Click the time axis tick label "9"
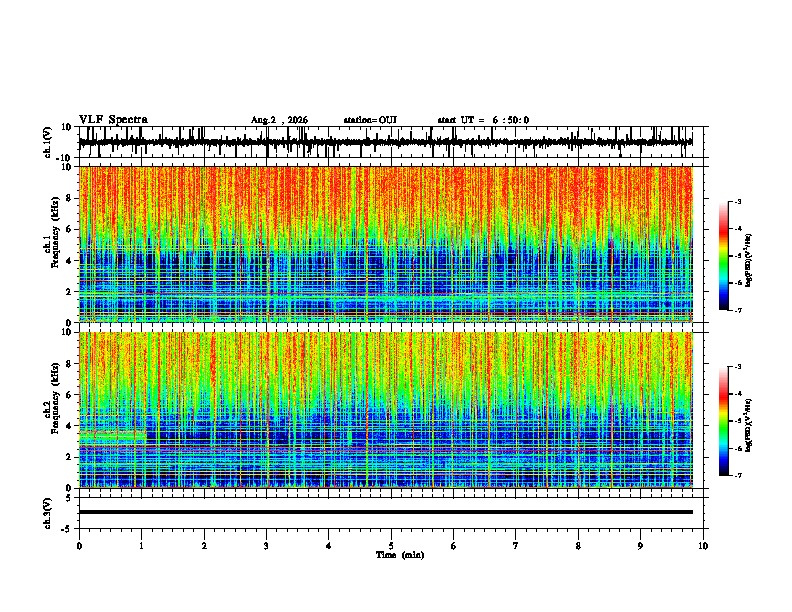This screenshot has width=792, height=612. (x=640, y=546)
